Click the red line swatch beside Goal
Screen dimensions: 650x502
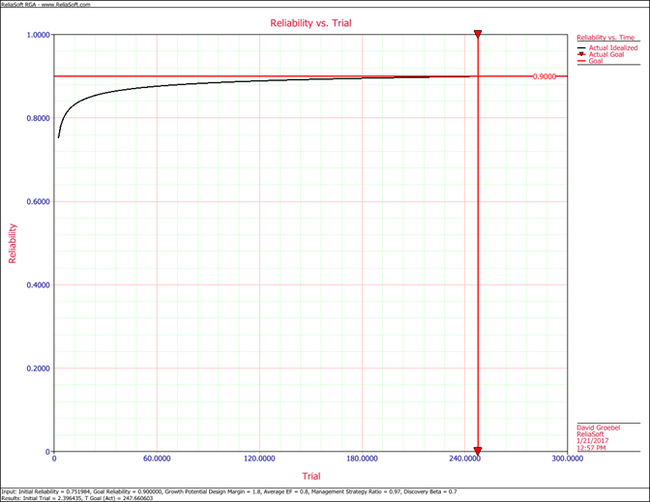coord(581,61)
